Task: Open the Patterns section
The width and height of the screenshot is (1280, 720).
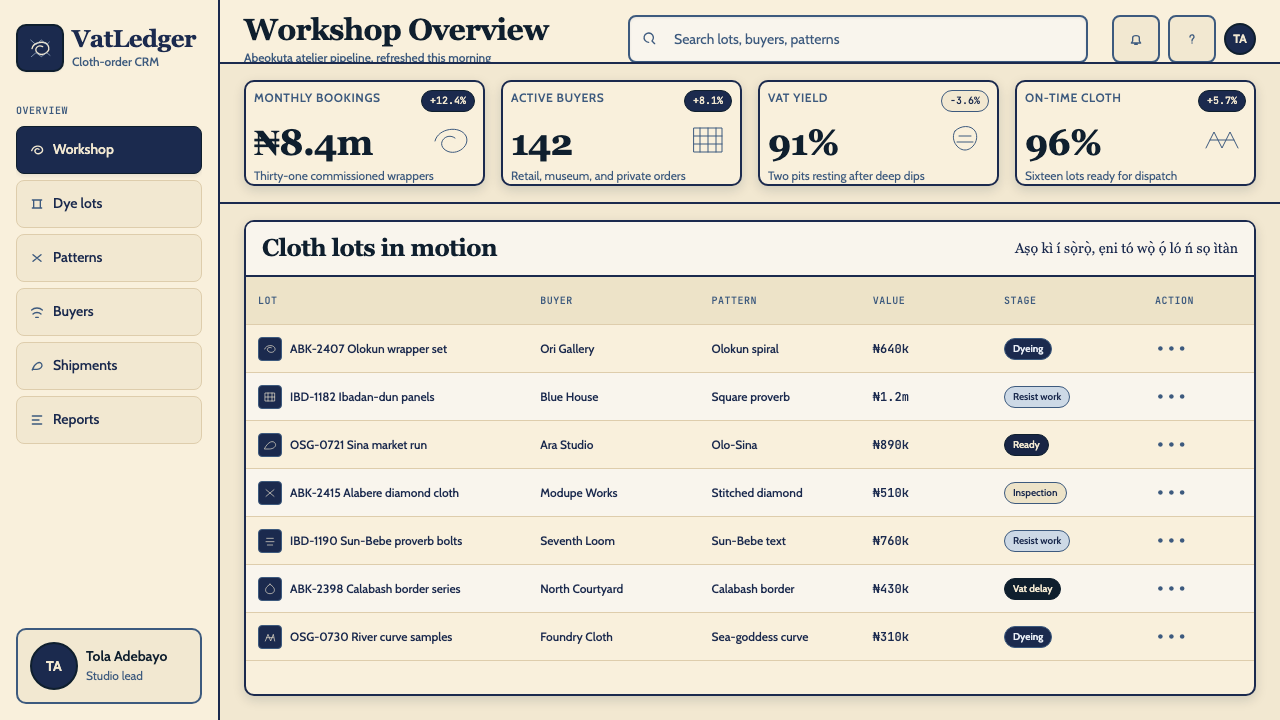Action: (x=109, y=258)
